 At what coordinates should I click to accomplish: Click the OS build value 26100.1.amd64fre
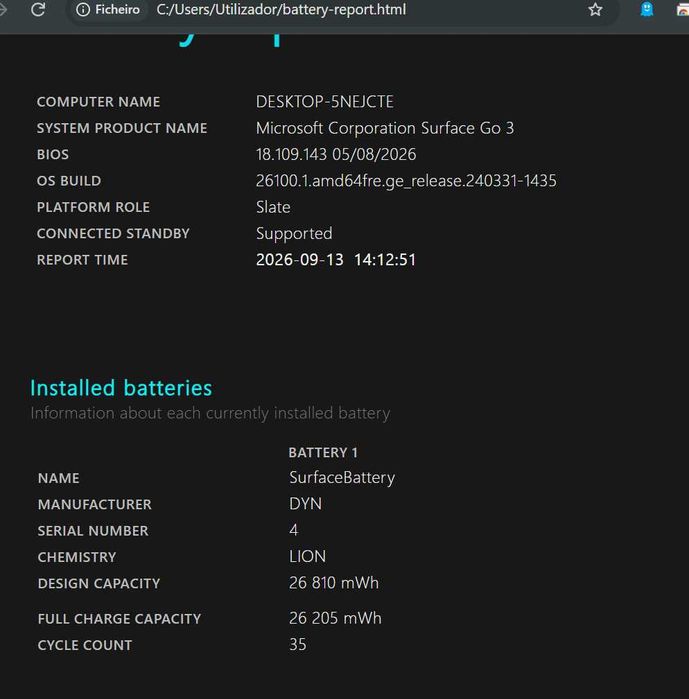406,181
